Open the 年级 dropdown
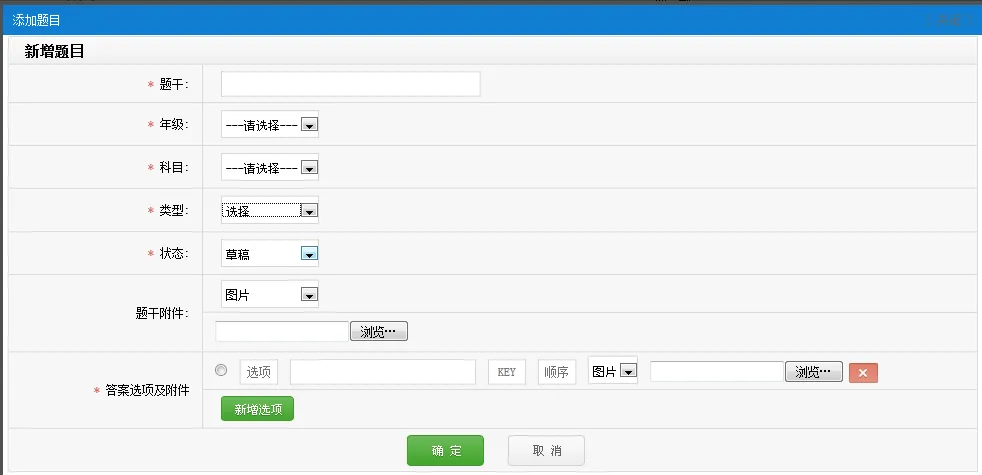 coord(270,125)
